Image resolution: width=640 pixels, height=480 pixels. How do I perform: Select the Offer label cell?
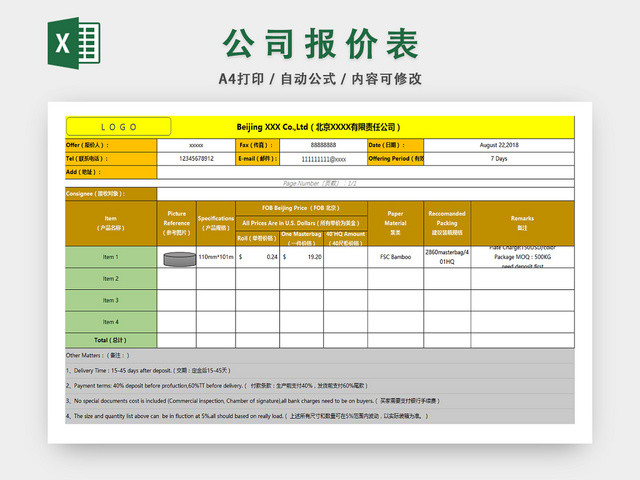click(111, 145)
